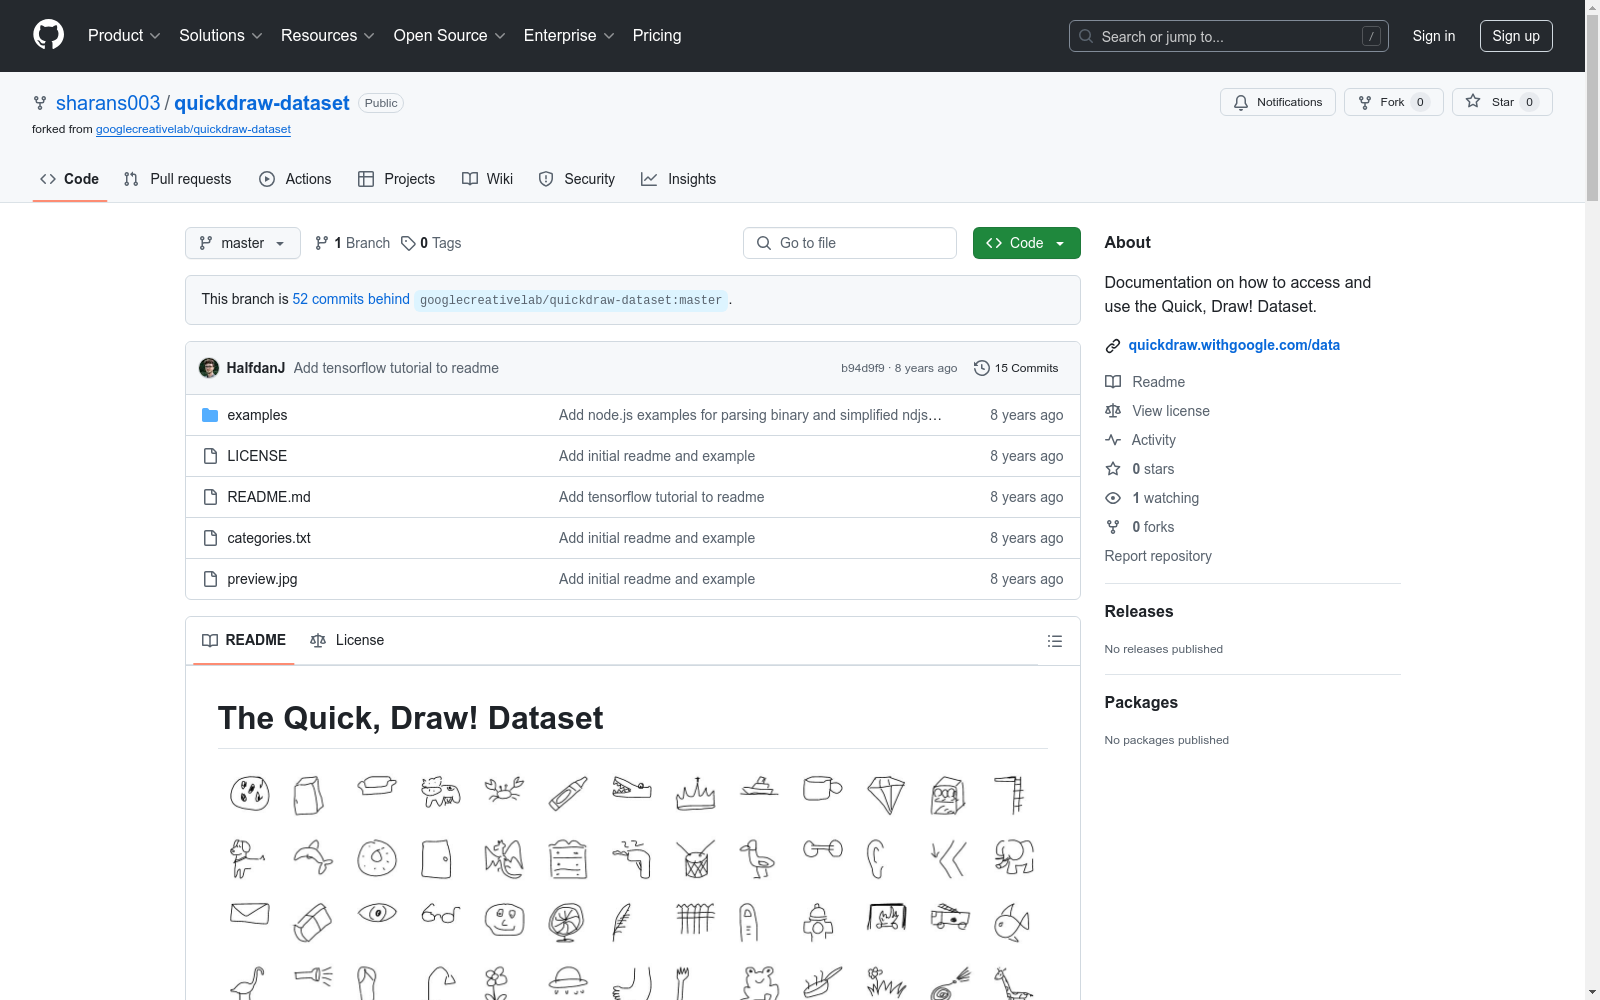The width and height of the screenshot is (1600, 1000).
Task: Open the Packages heading link
Action: point(1141,702)
